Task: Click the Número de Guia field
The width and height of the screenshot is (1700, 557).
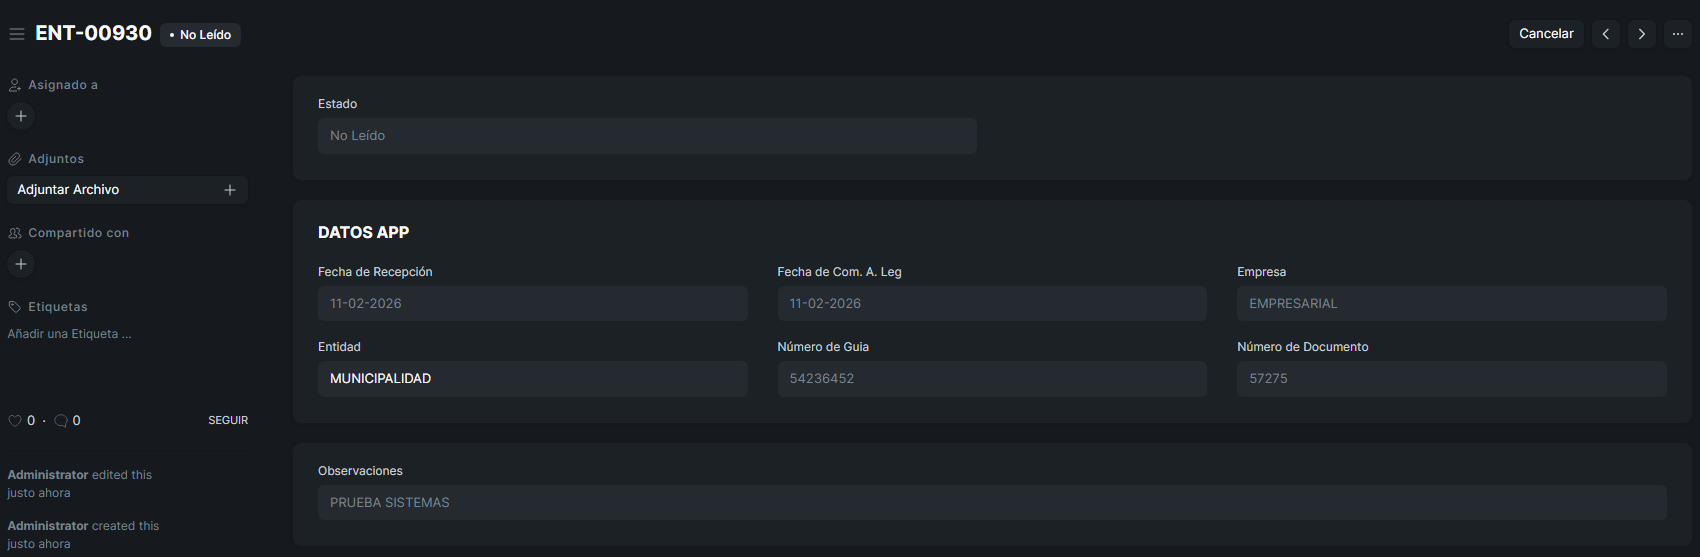Action: click(x=991, y=379)
